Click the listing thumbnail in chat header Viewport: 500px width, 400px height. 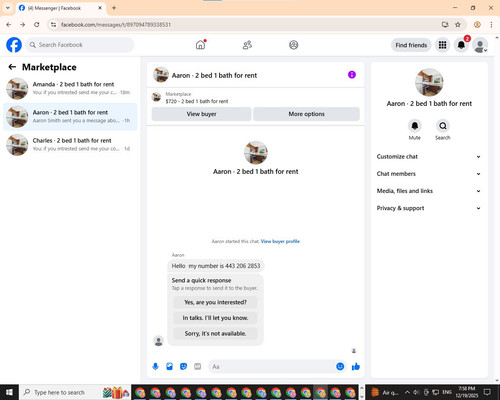[x=161, y=75]
